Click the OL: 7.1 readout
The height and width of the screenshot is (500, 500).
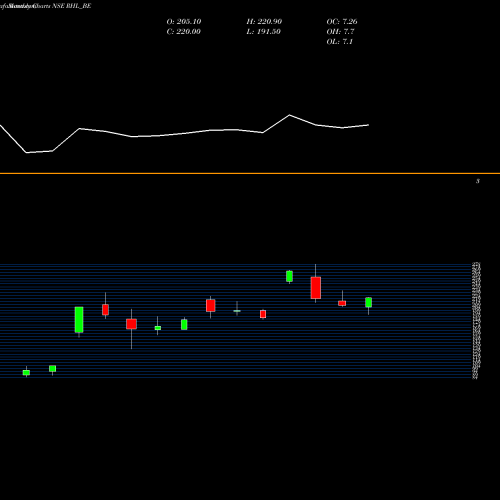339,42
